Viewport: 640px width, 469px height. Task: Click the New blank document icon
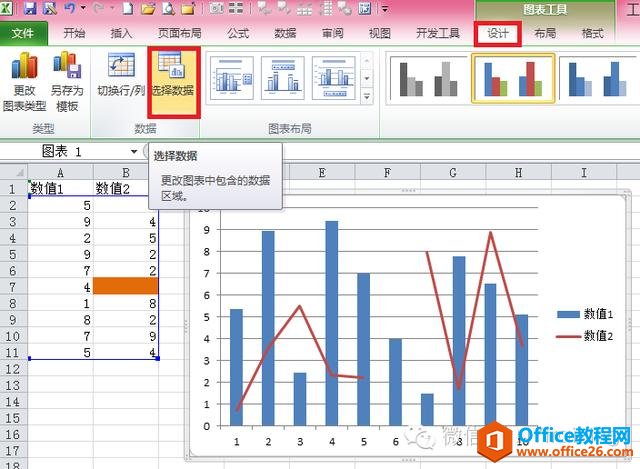click(128, 8)
